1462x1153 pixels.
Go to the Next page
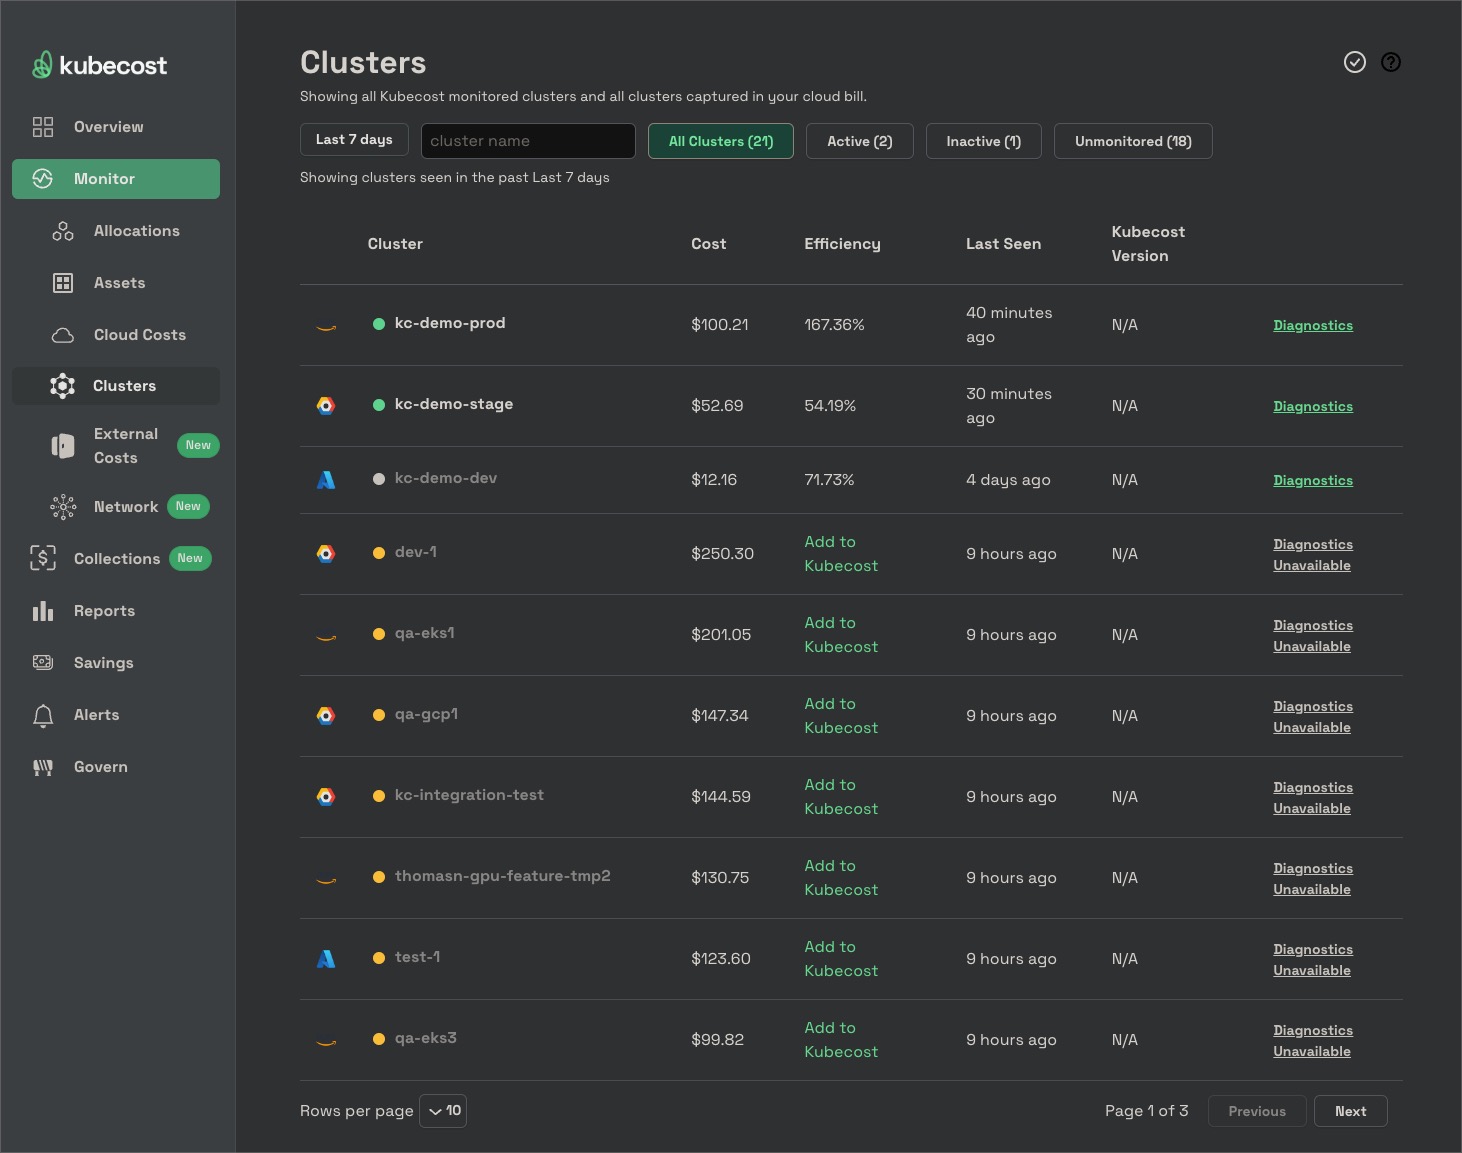click(1350, 1111)
